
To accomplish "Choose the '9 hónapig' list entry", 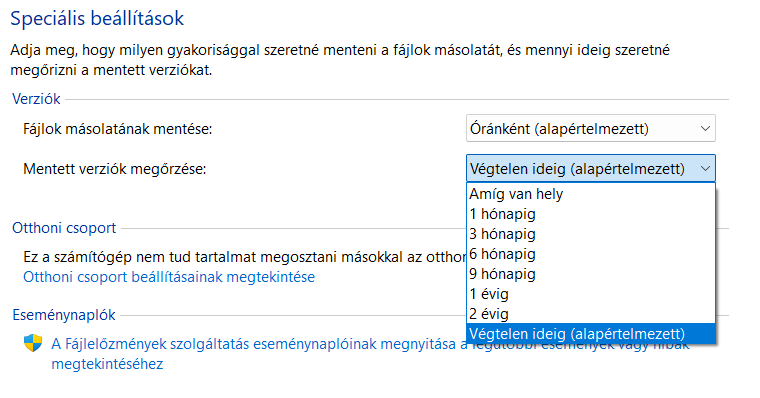I will (x=590, y=273).
